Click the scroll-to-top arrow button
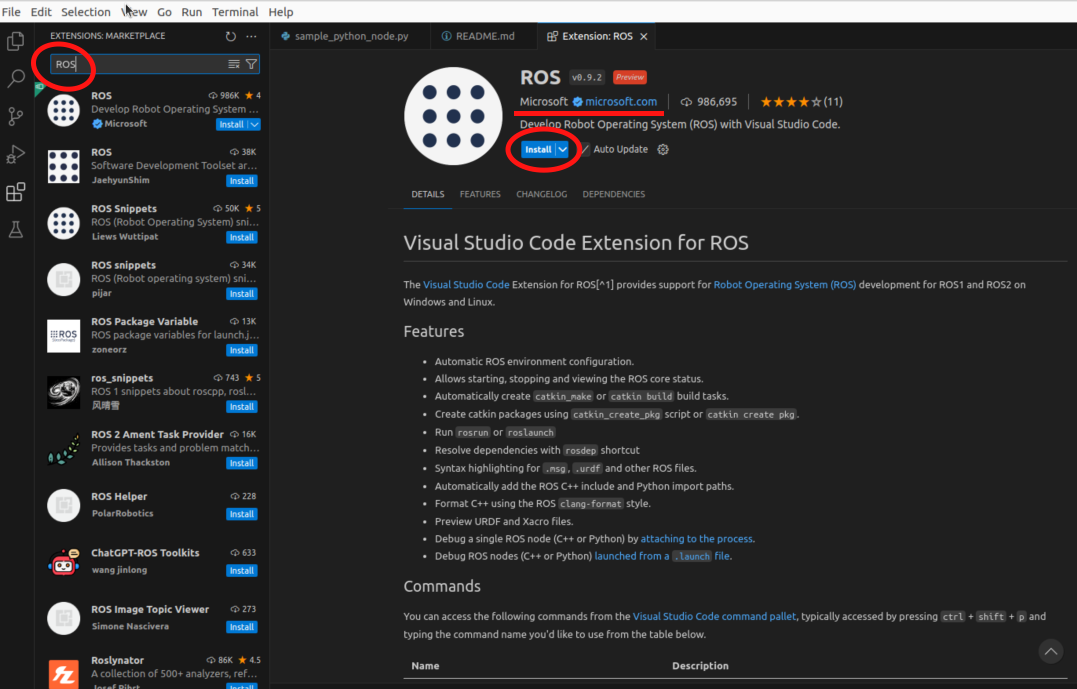This screenshot has width=1077, height=689. [x=1050, y=651]
